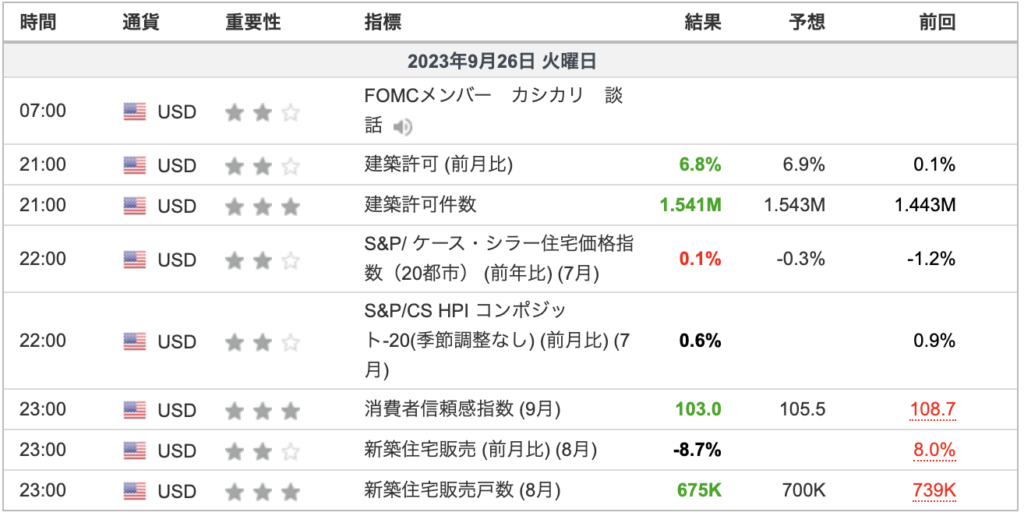Click 重要性 column header
The width and height of the screenshot is (1024, 516).
pyautogui.click(x=253, y=23)
